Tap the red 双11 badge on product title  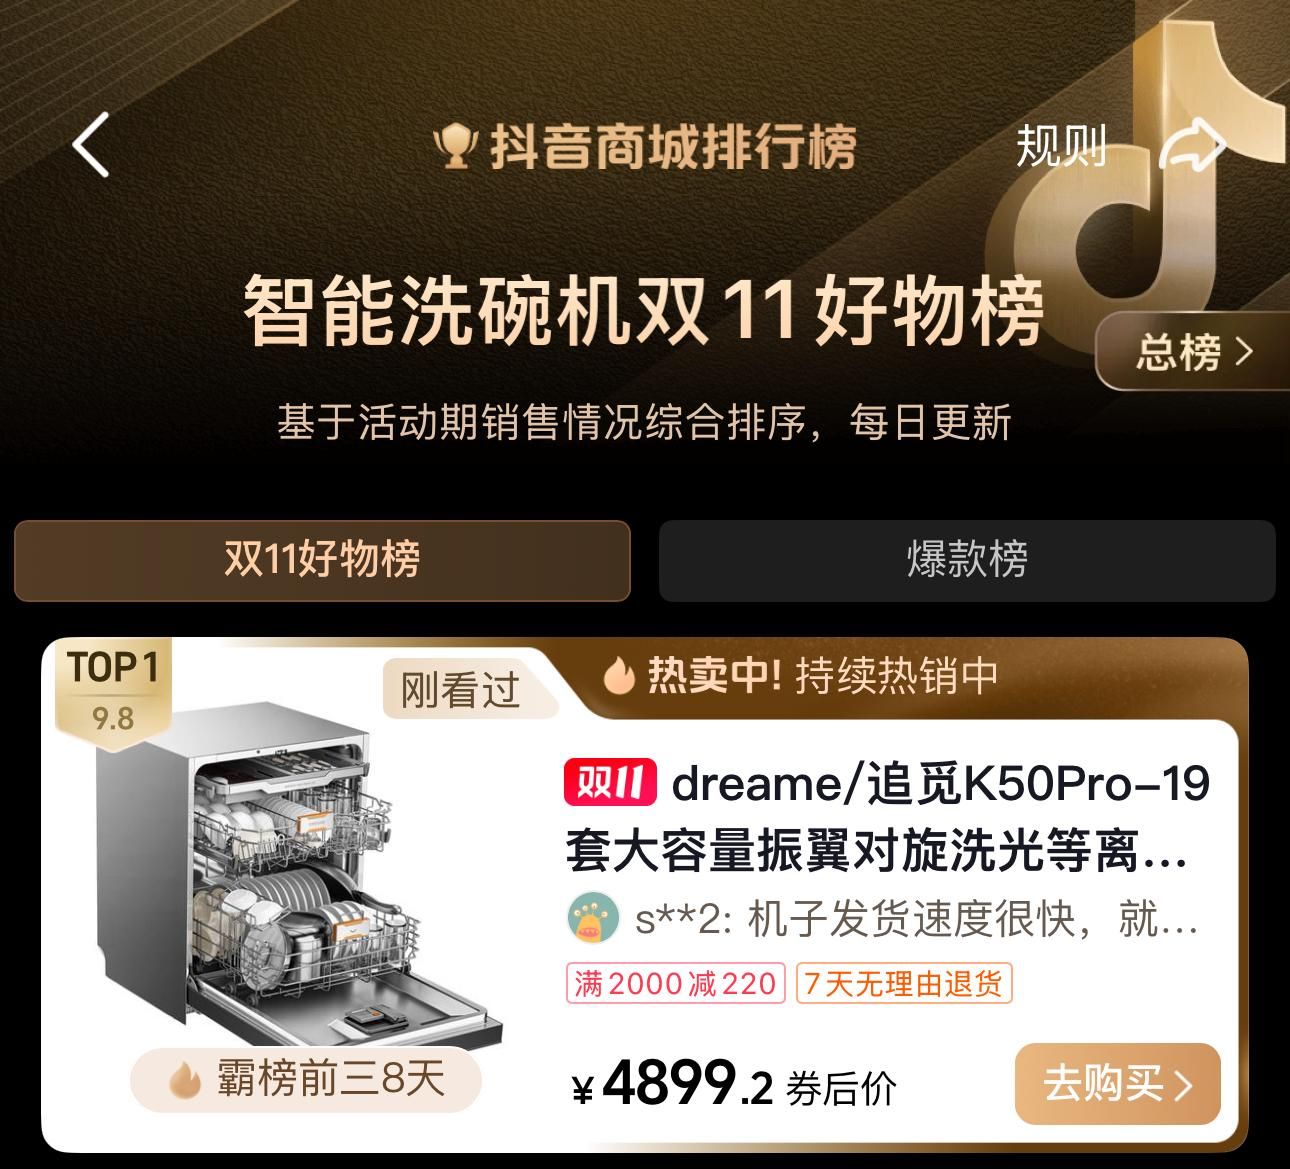pyautogui.click(x=610, y=783)
